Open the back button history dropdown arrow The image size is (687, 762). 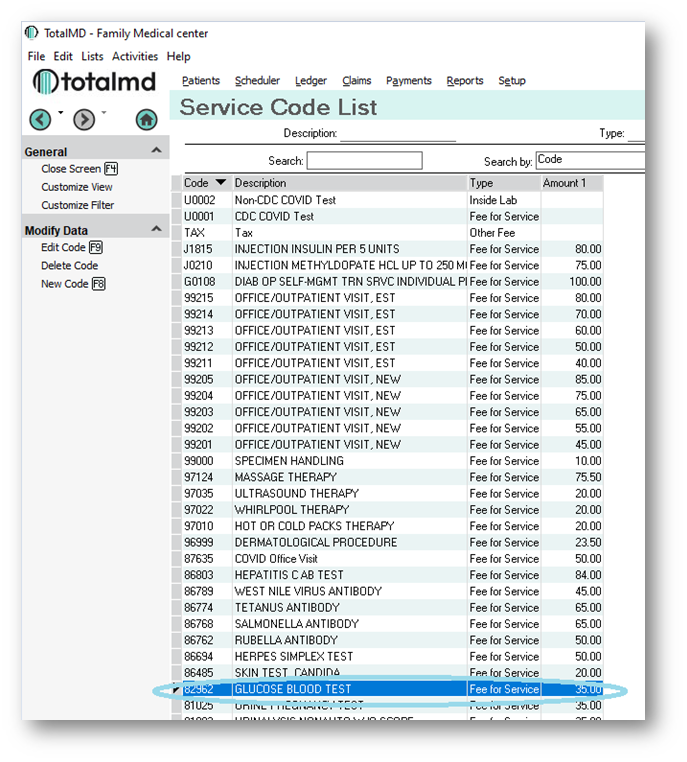(60, 112)
